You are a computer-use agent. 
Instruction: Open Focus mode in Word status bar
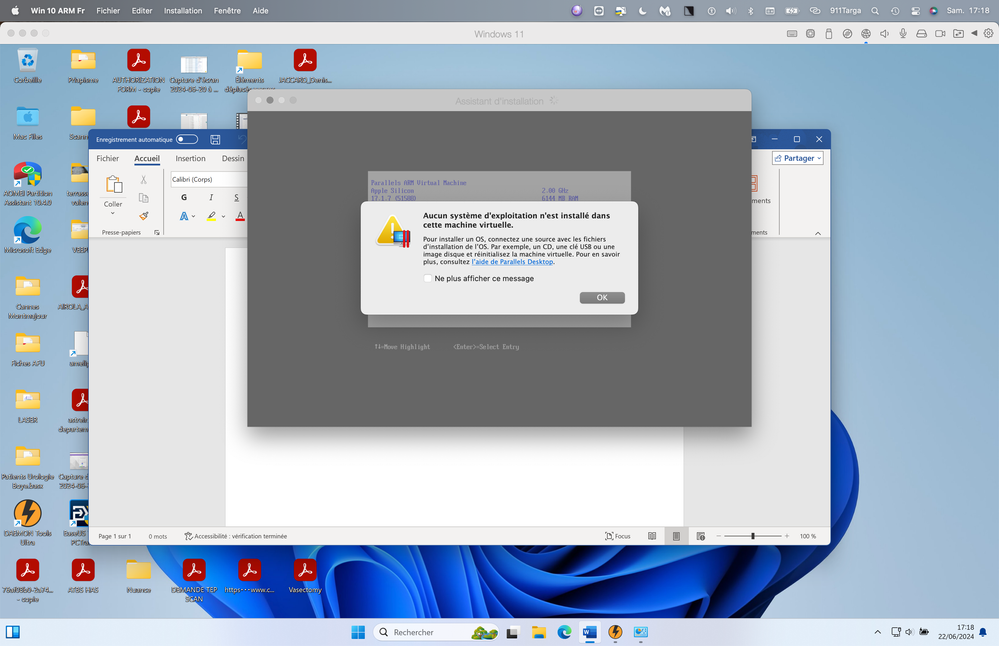click(x=617, y=536)
